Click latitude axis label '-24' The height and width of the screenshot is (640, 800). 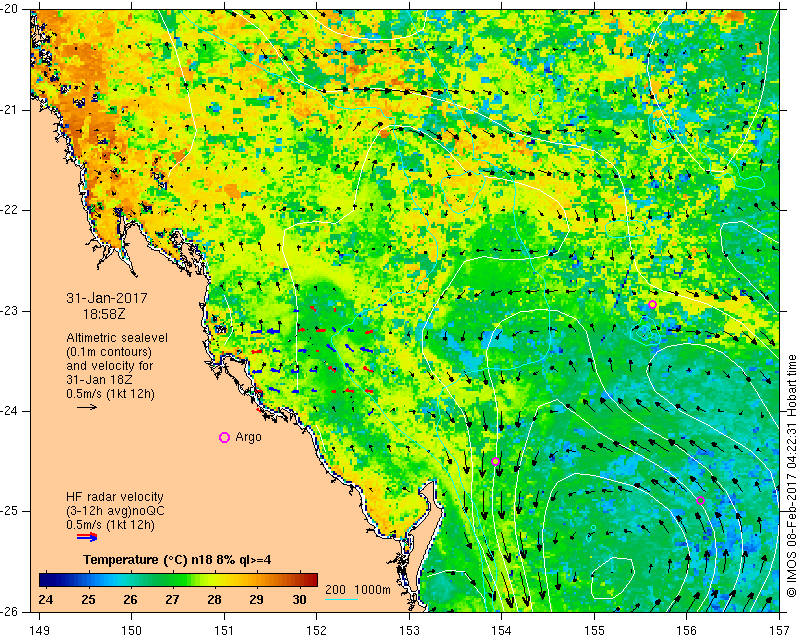pyautogui.click(x=9, y=411)
